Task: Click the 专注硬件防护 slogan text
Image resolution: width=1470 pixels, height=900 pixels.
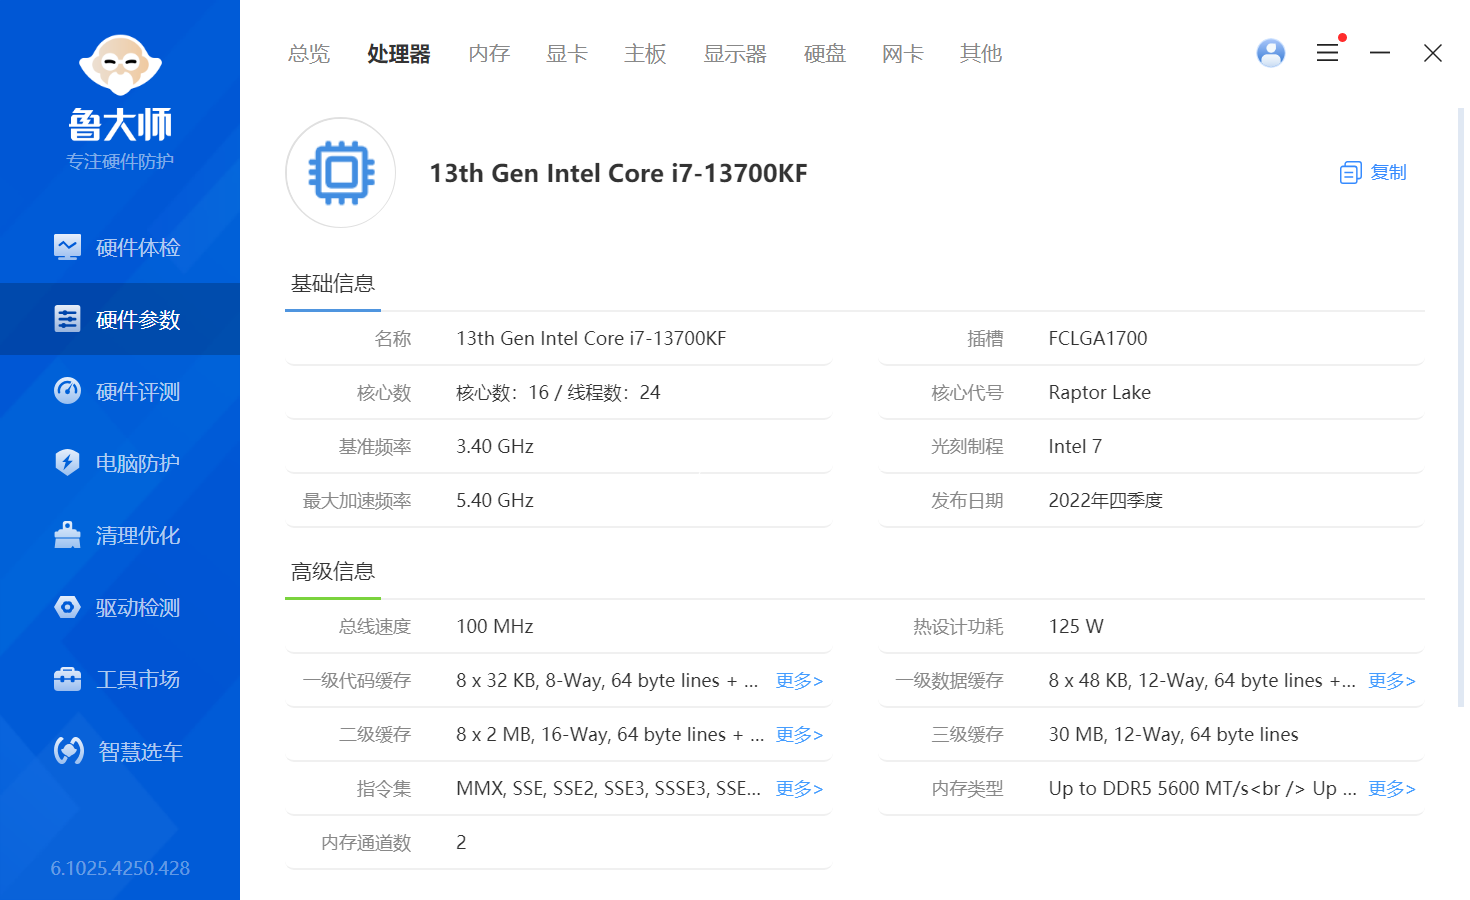Action: click(x=120, y=162)
